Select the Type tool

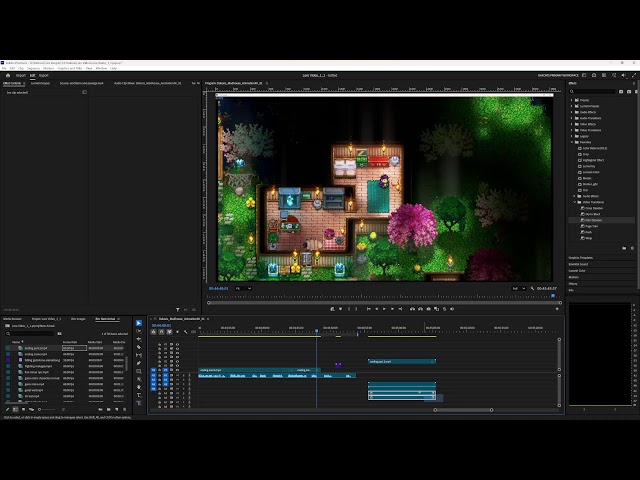(139, 395)
